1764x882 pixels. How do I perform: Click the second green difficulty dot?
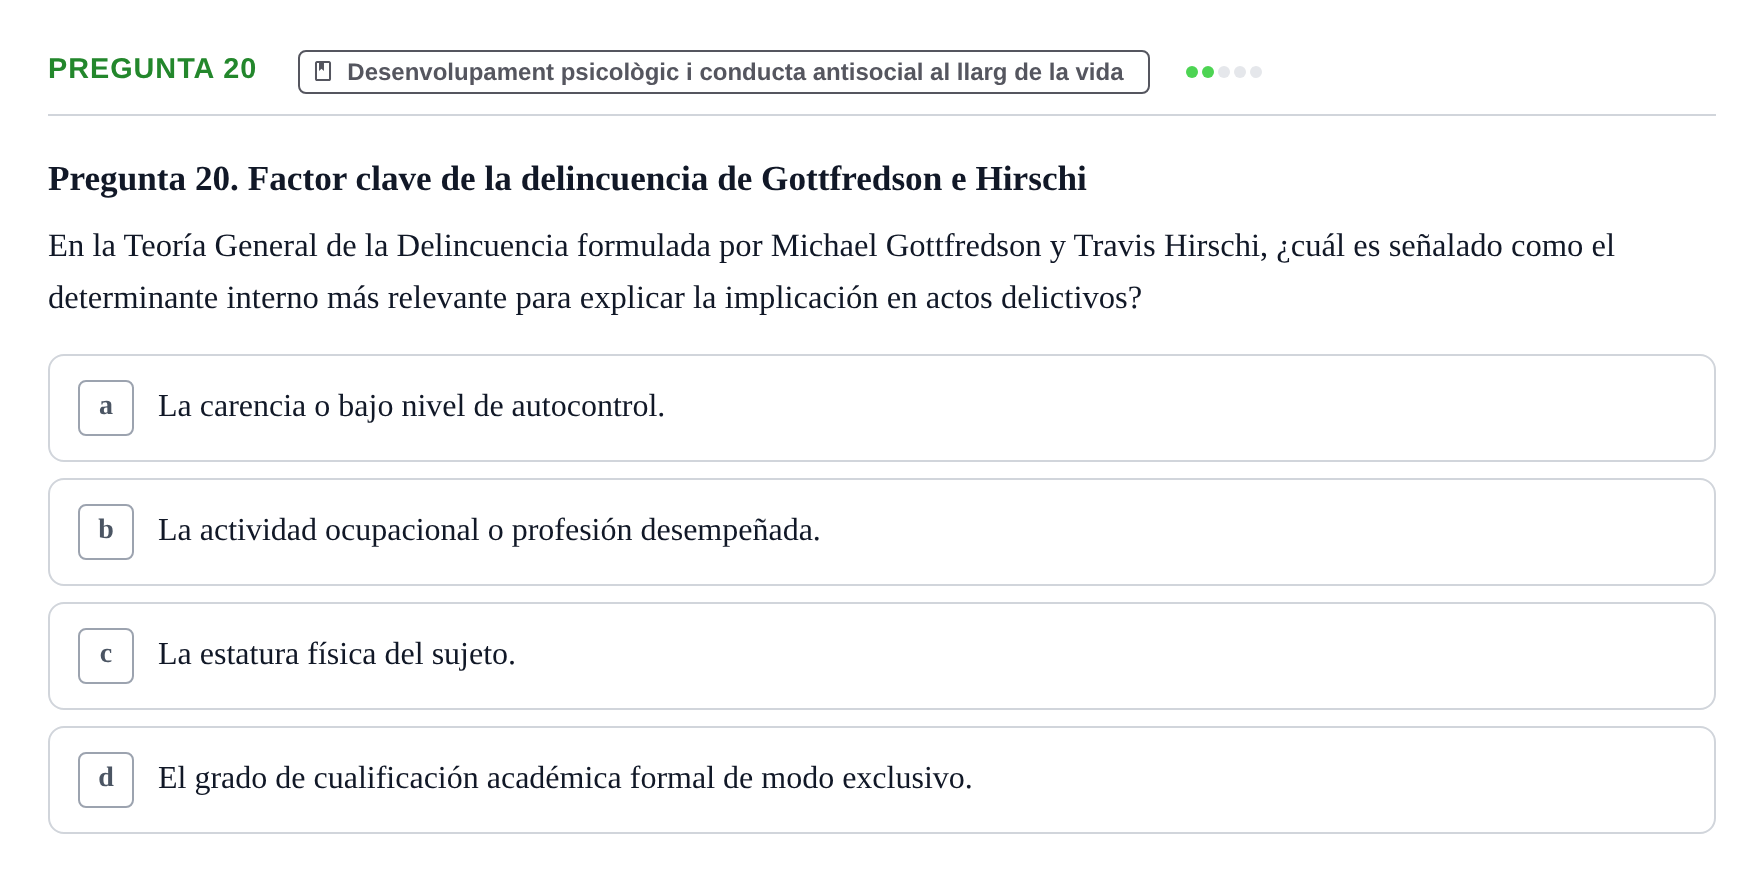pyautogui.click(x=1208, y=72)
